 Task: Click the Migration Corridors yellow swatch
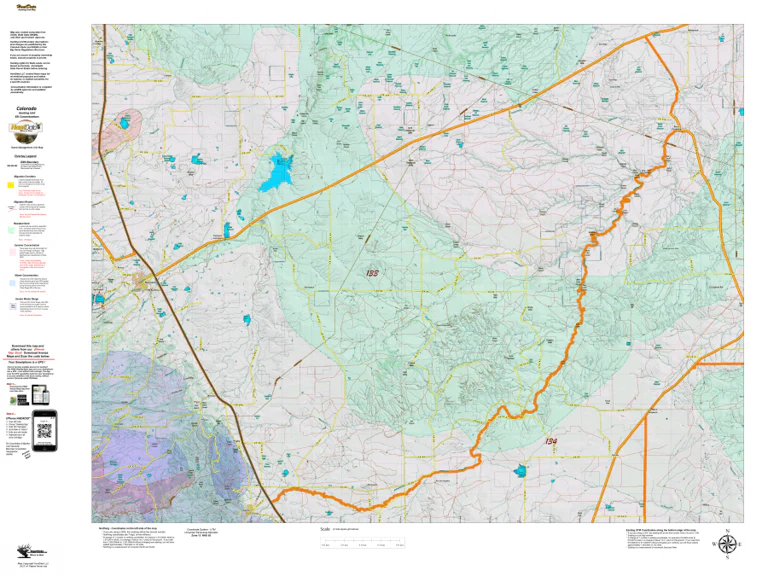click(x=11, y=186)
